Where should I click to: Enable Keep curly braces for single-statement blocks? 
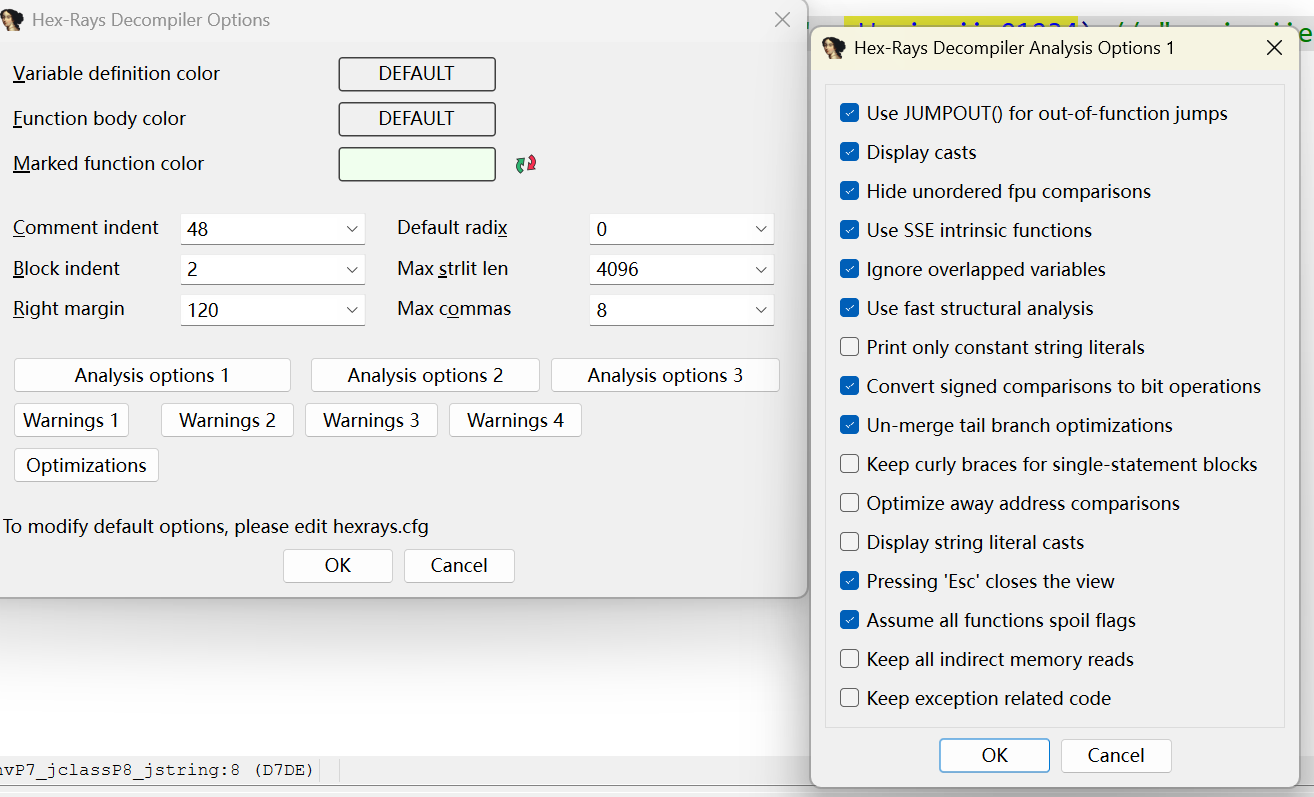(x=850, y=465)
